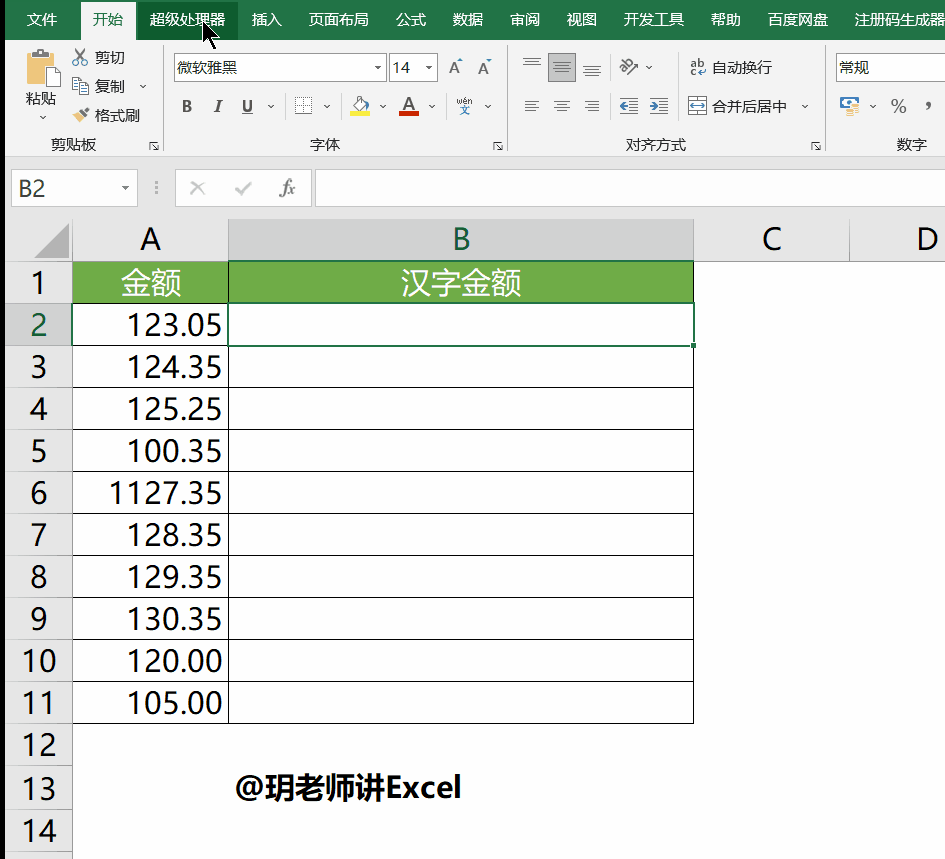Viewport: 945px width, 859px height.
Task: Expand borders options arrow
Action: click(327, 107)
